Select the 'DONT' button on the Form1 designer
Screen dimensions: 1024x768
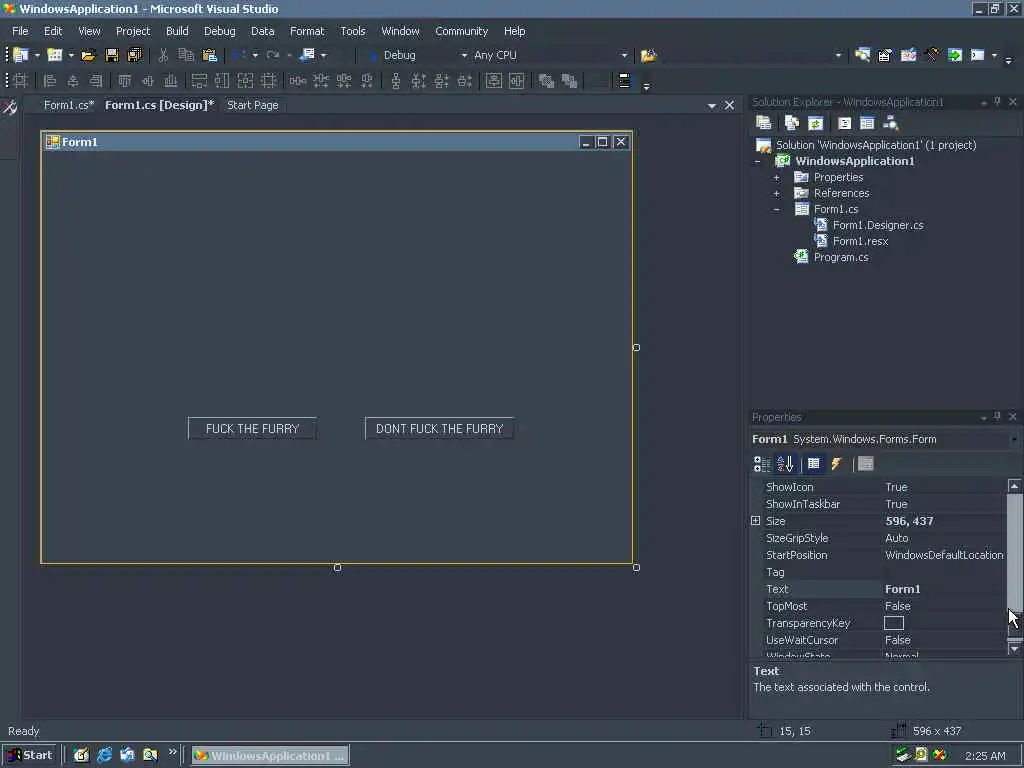click(440, 428)
